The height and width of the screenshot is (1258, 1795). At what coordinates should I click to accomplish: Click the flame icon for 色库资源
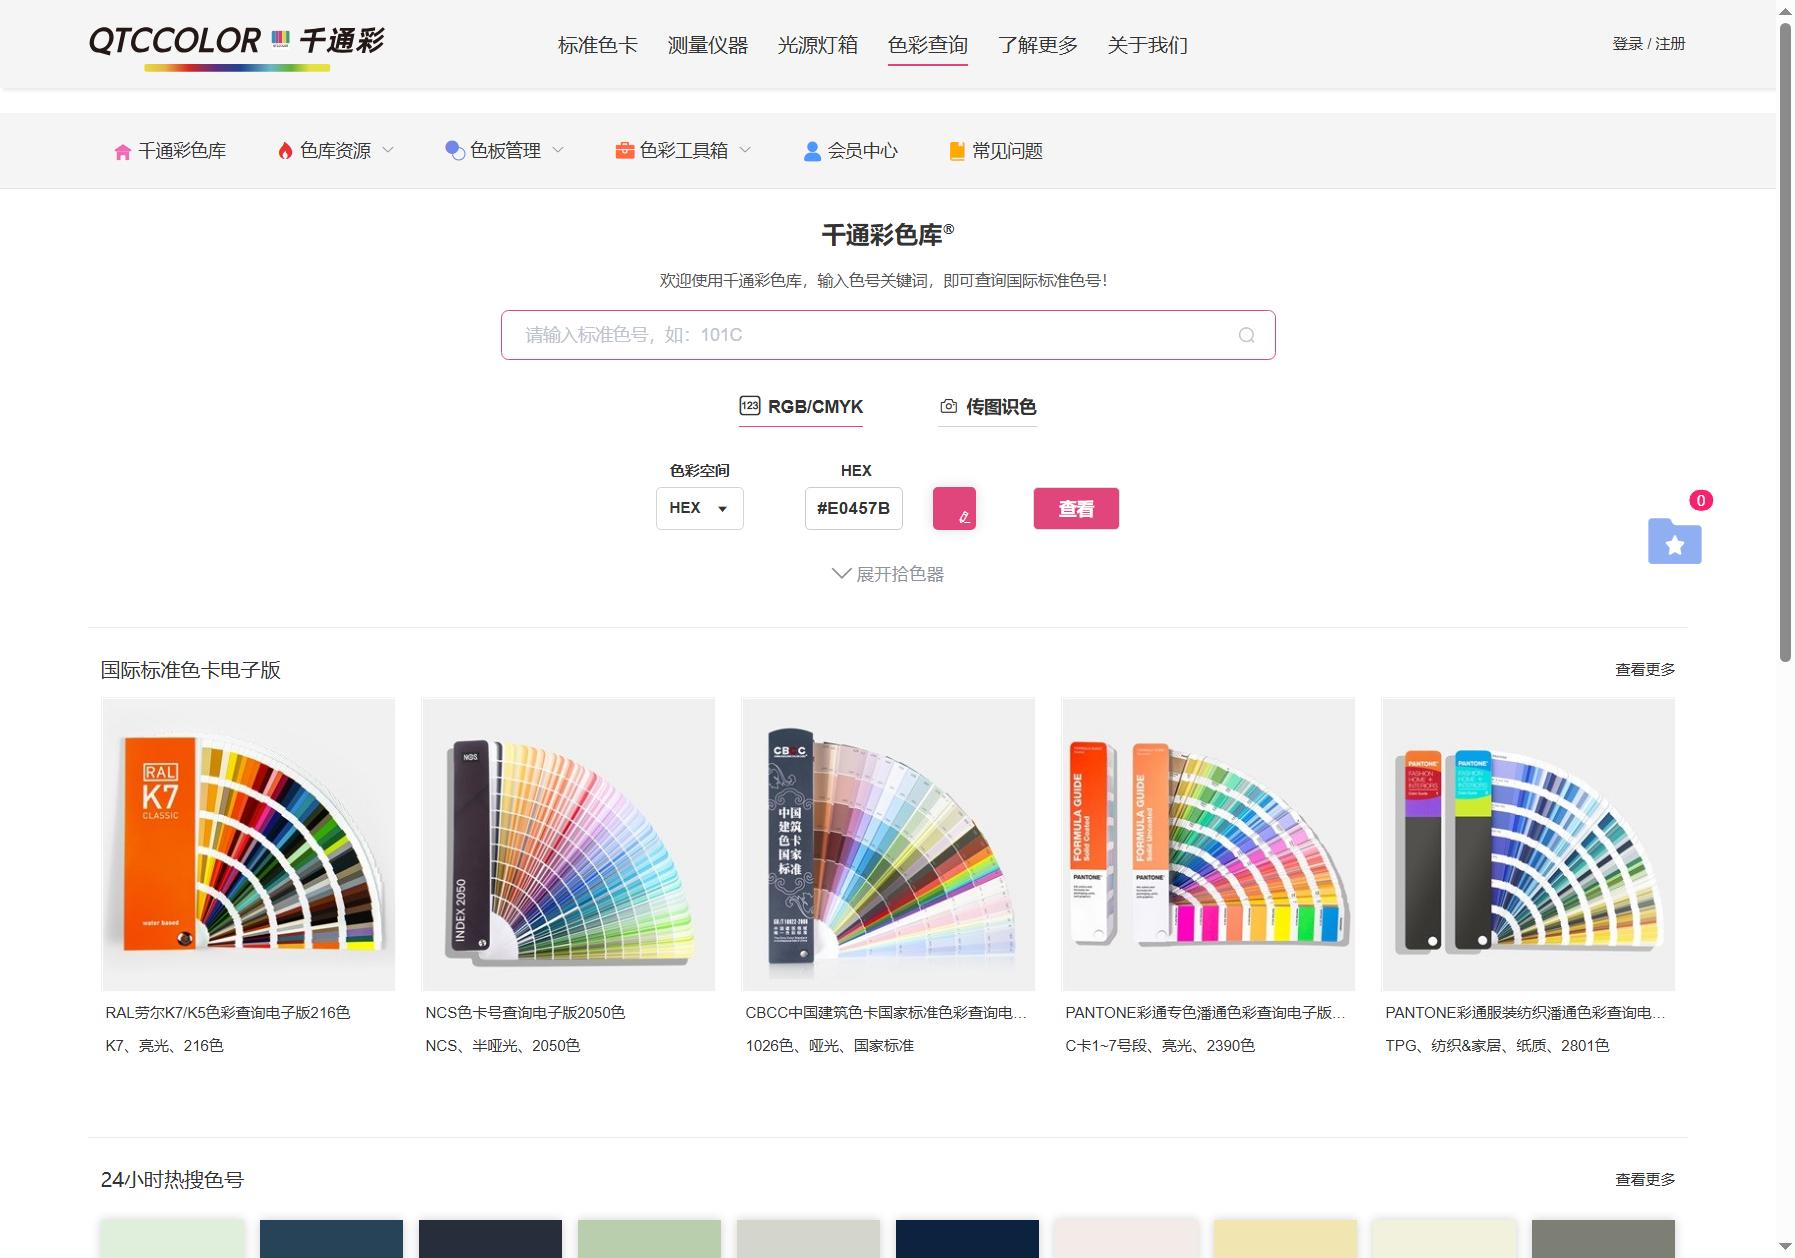click(285, 151)
